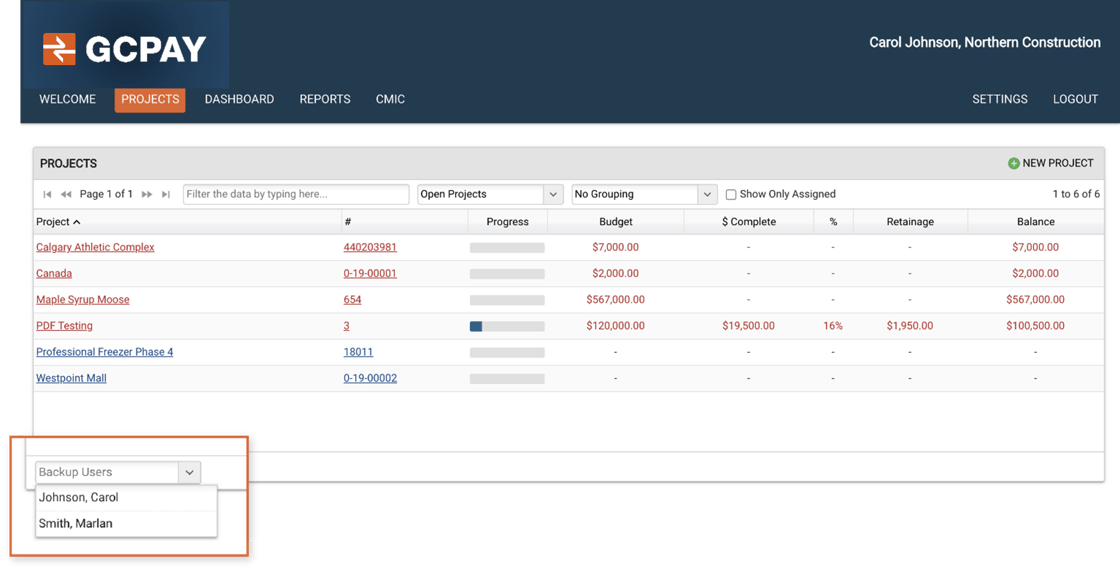Click Calgary Athletic Complex progress bar

click(x=507, y=248)
